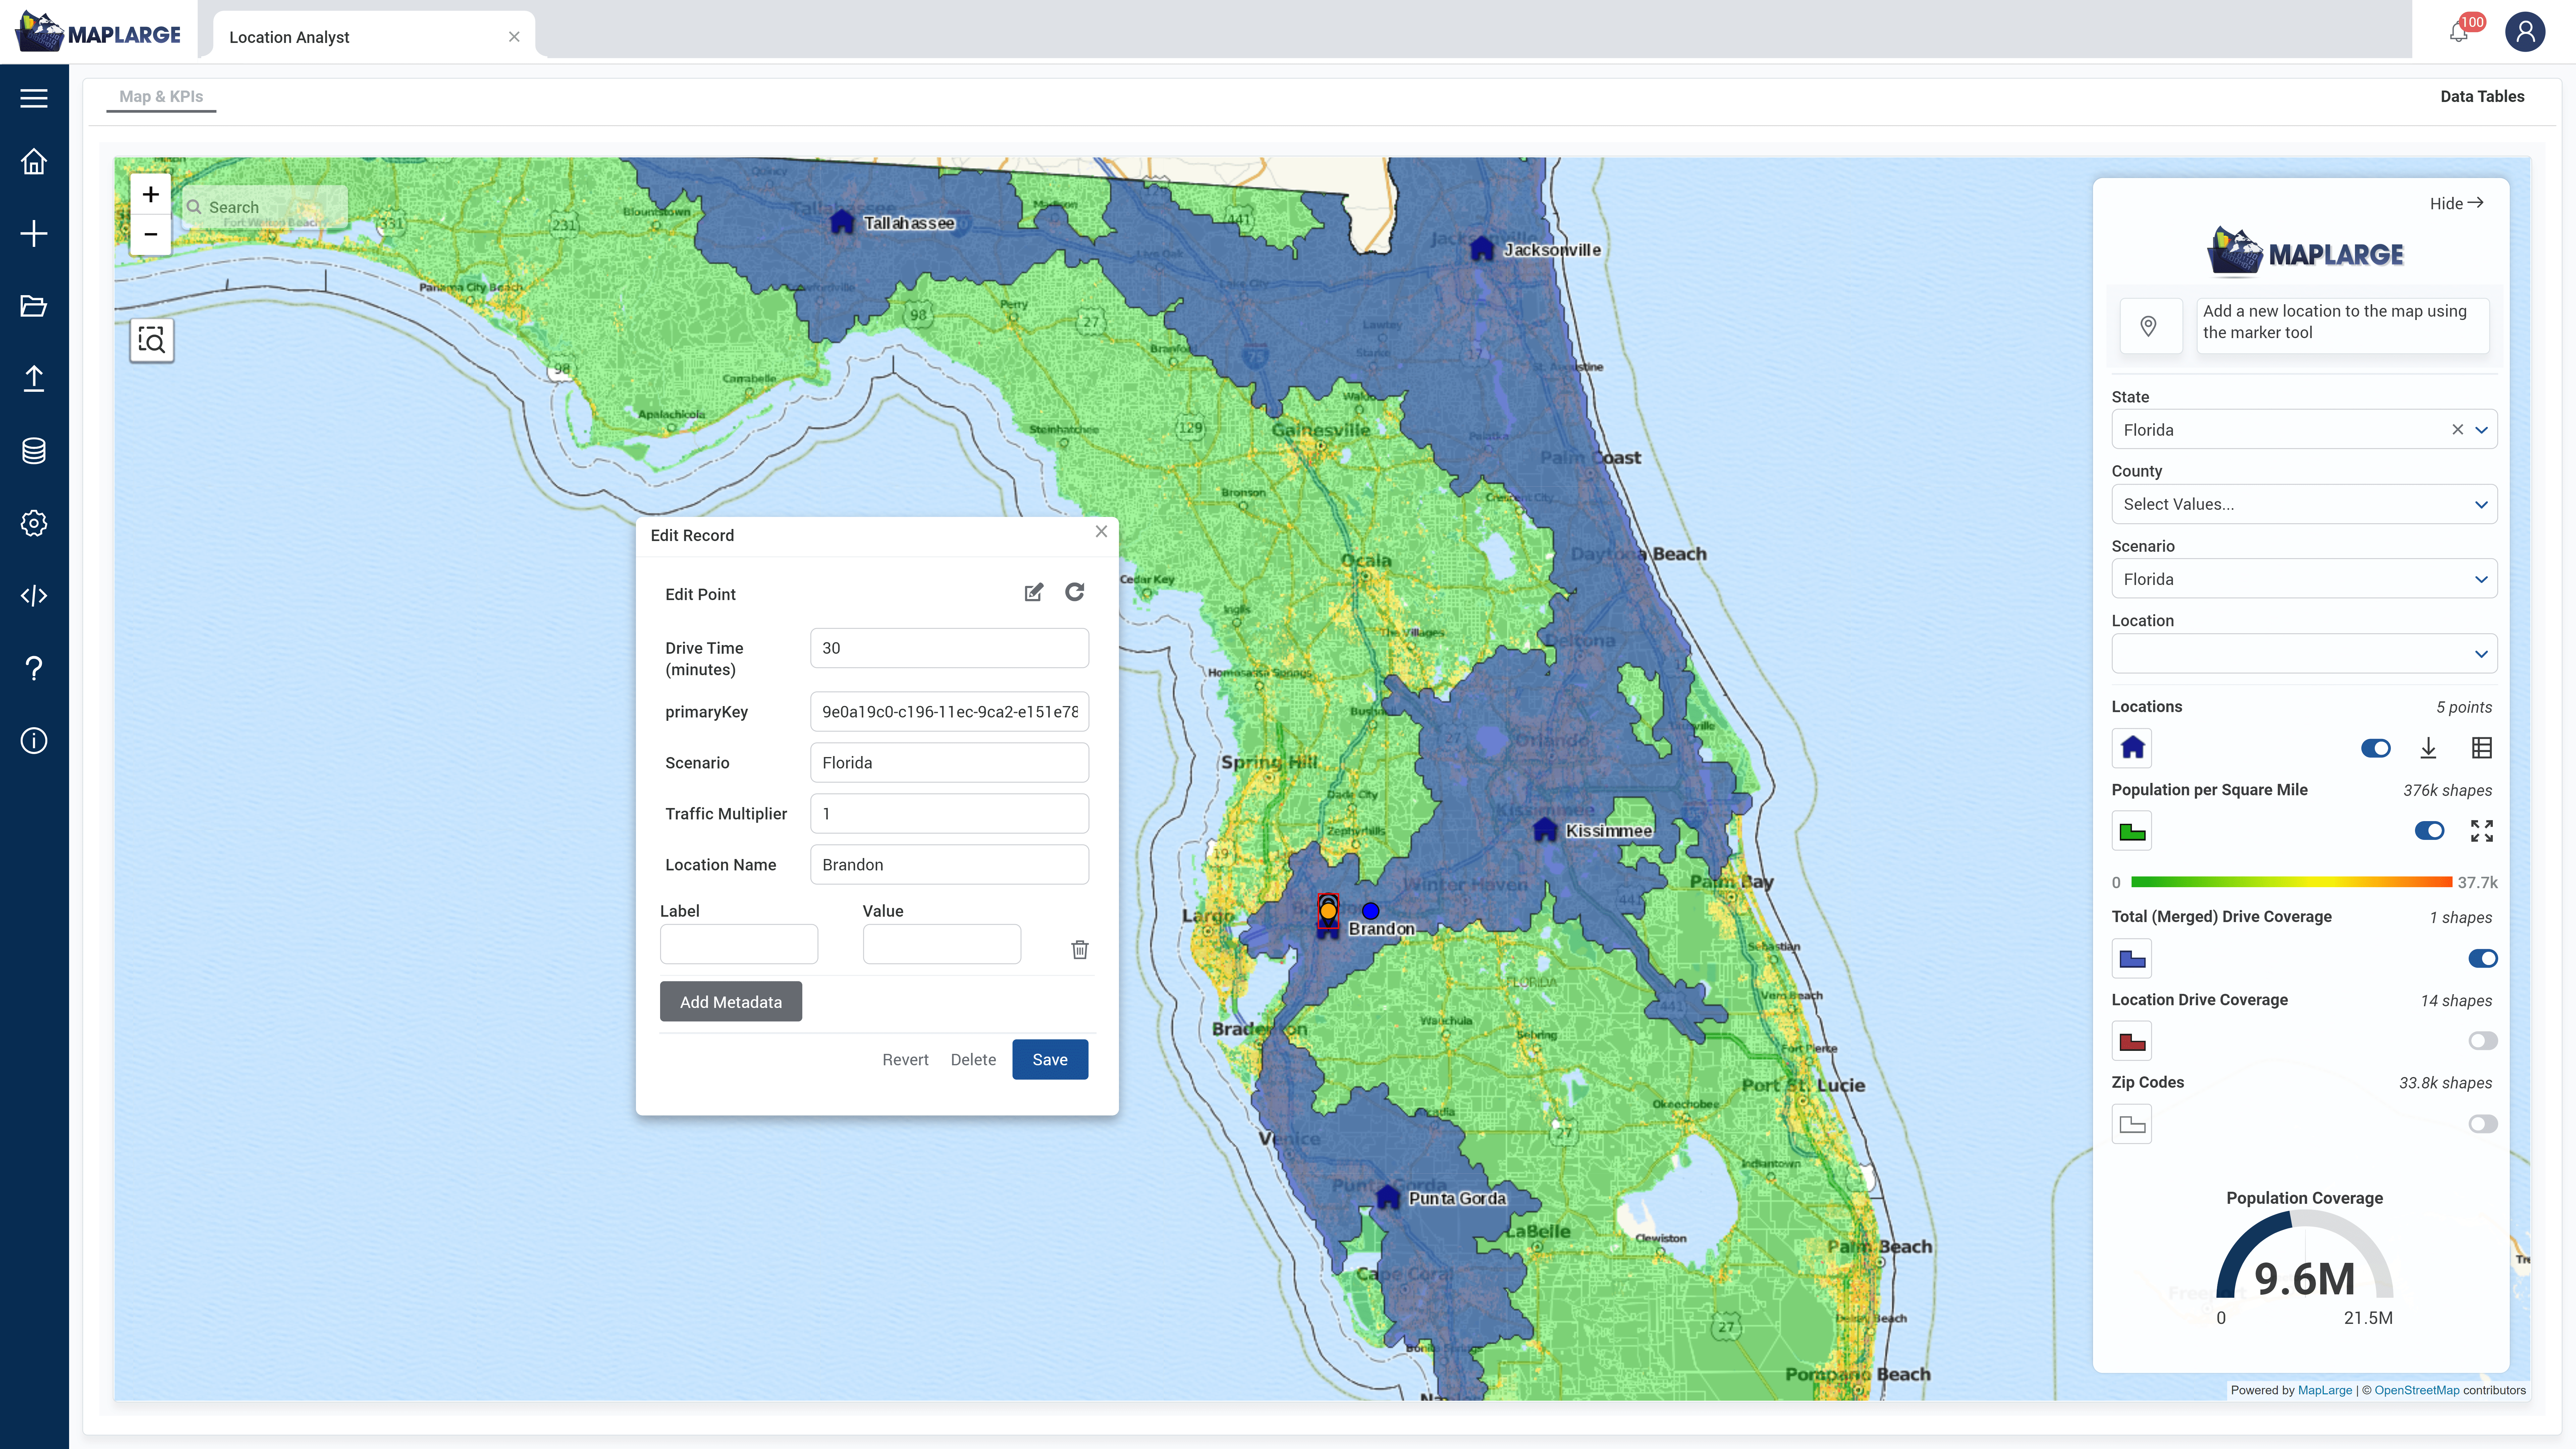Toggle Population per Square Mile layer
2576x1449 pixels.
[2429, 831]
